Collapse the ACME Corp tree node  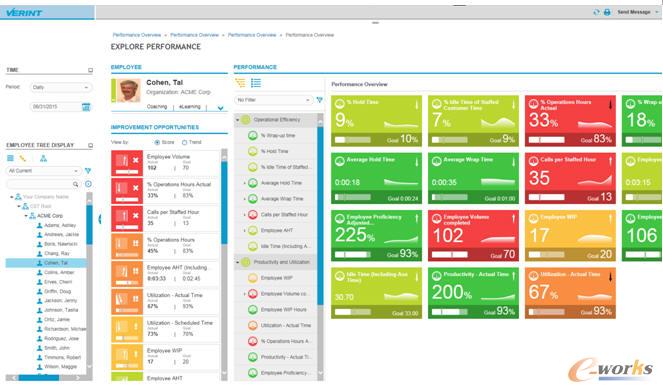click(x=26, y=216)
